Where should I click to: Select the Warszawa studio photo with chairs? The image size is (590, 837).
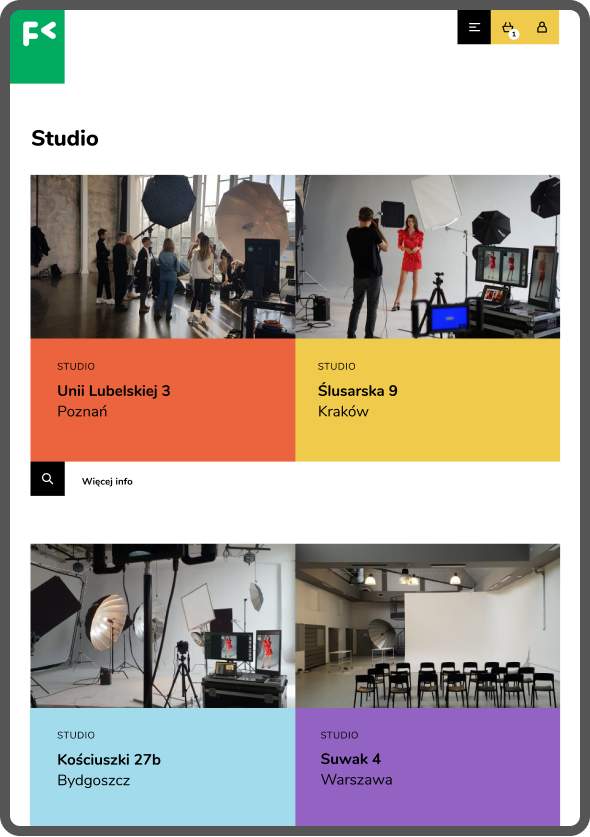tap(428, 626)
